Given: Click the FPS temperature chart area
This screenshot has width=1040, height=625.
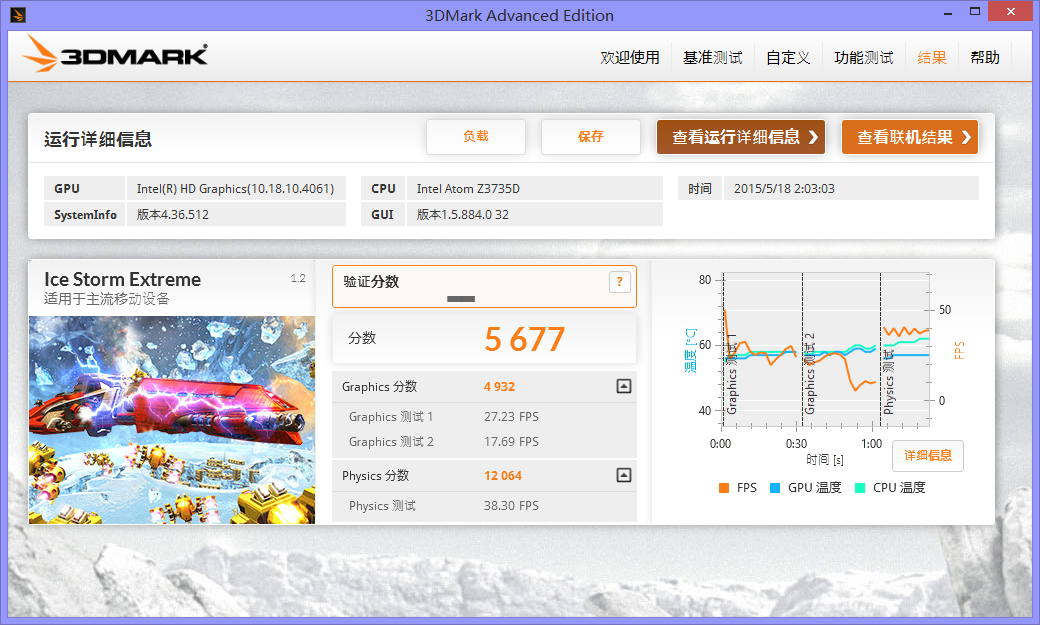Looking at the screenshot, I should tap(826, 348).
